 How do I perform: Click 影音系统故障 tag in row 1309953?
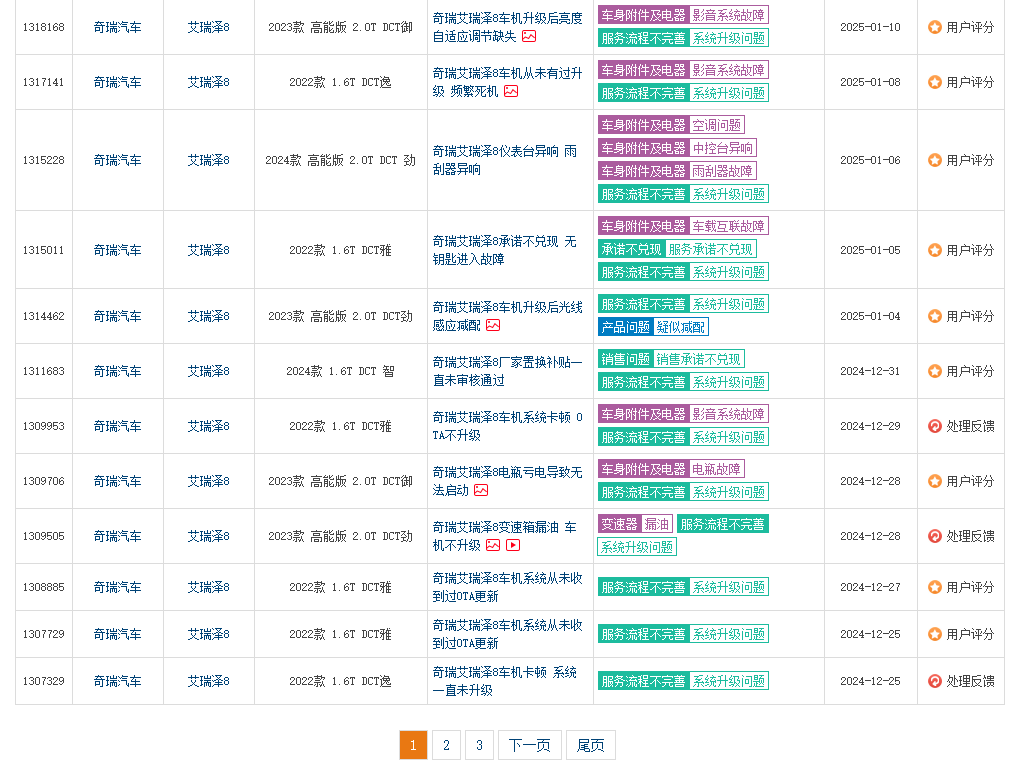pyautogui.click(x=729, y=414)
